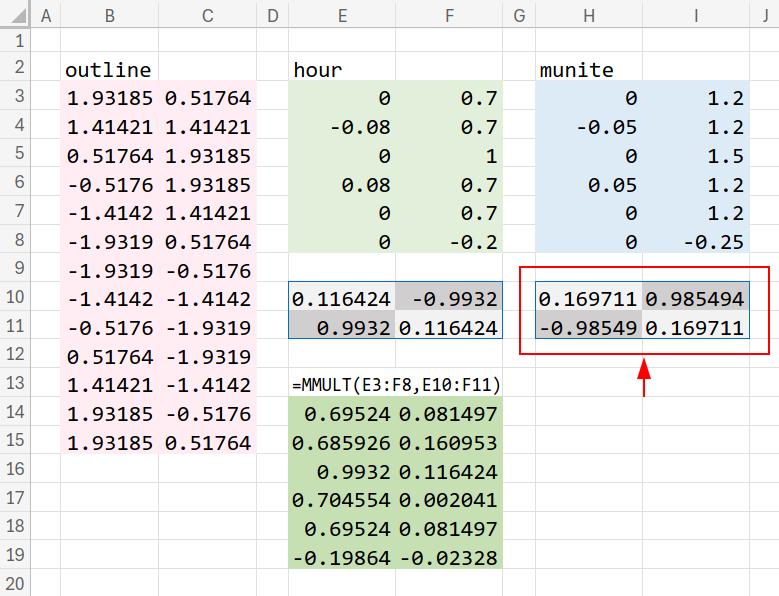Click cell I10 containing 0.985494
The width and height of the screenshot is (779, 596).
pos(696,298)
